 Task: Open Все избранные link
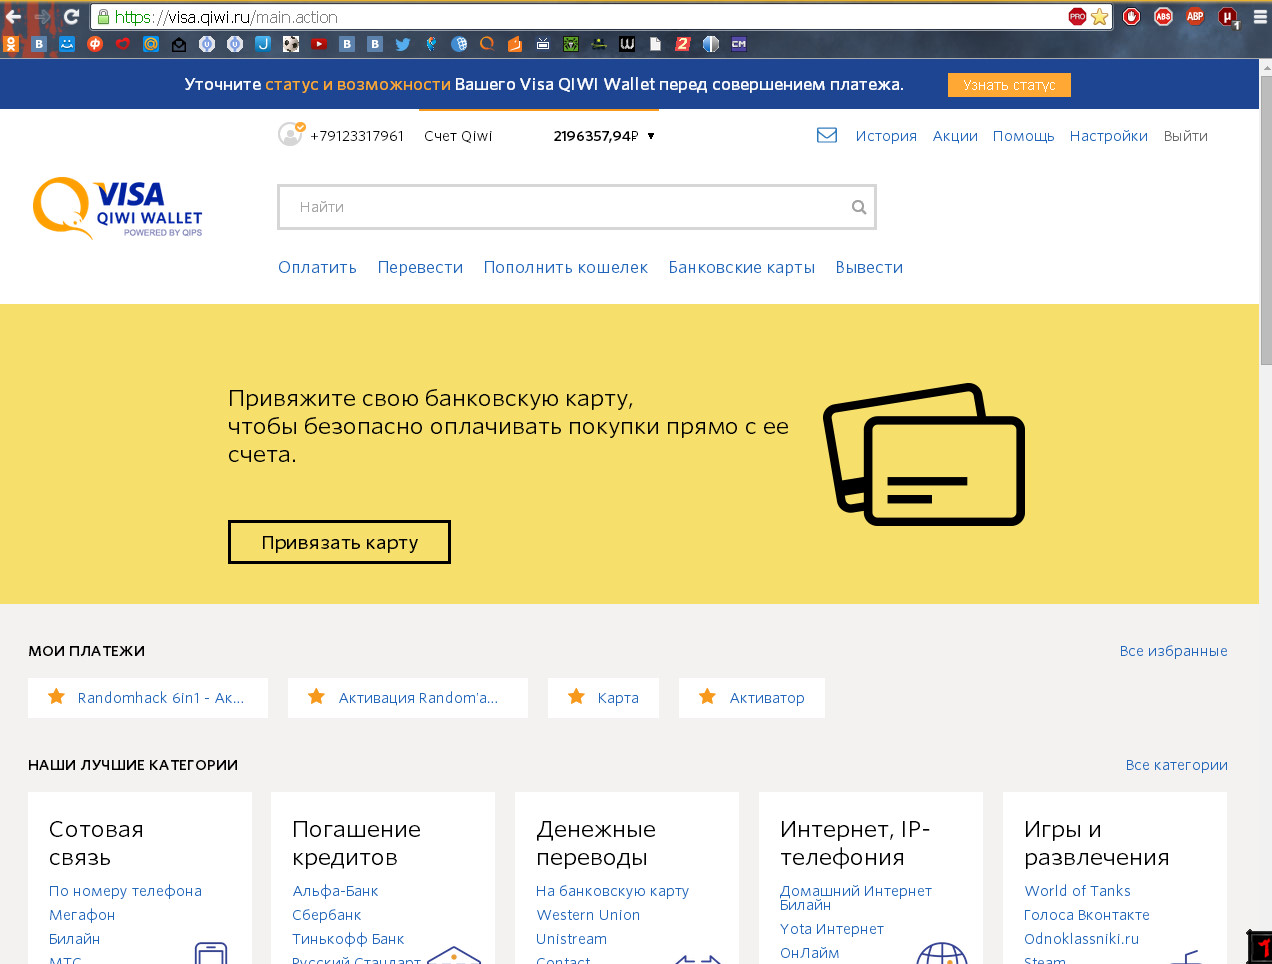(x=1173, y=651)
